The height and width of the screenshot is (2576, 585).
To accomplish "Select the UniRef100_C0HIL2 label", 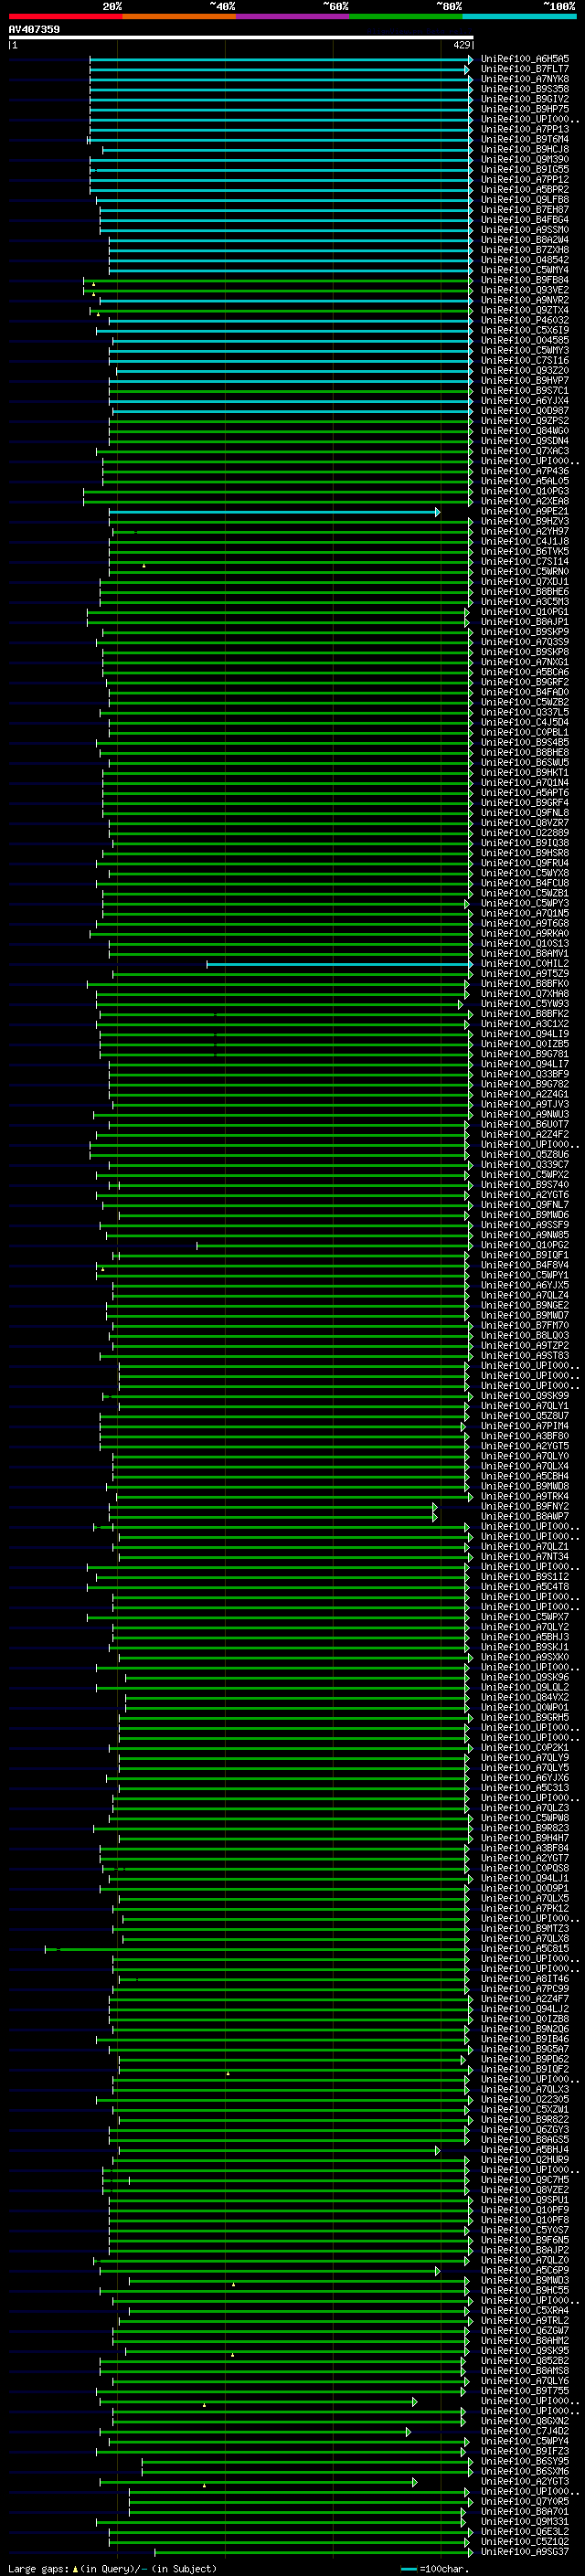I will [525, 963].
